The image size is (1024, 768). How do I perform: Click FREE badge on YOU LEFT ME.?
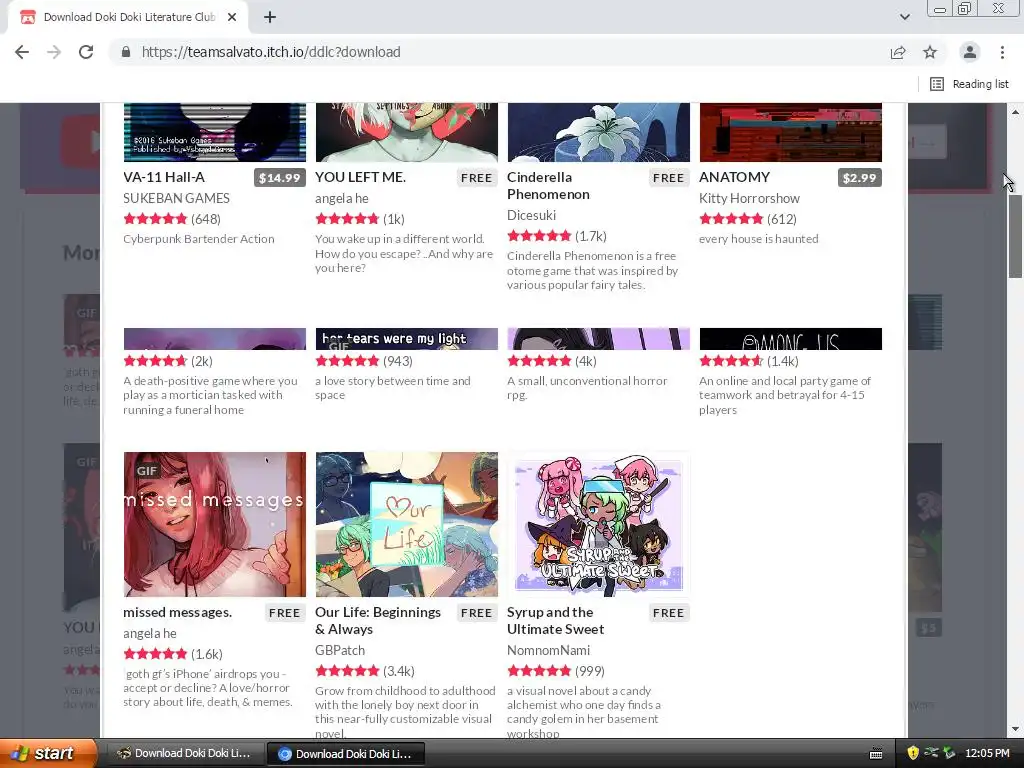pyautogui.click(x=476, y=178)
